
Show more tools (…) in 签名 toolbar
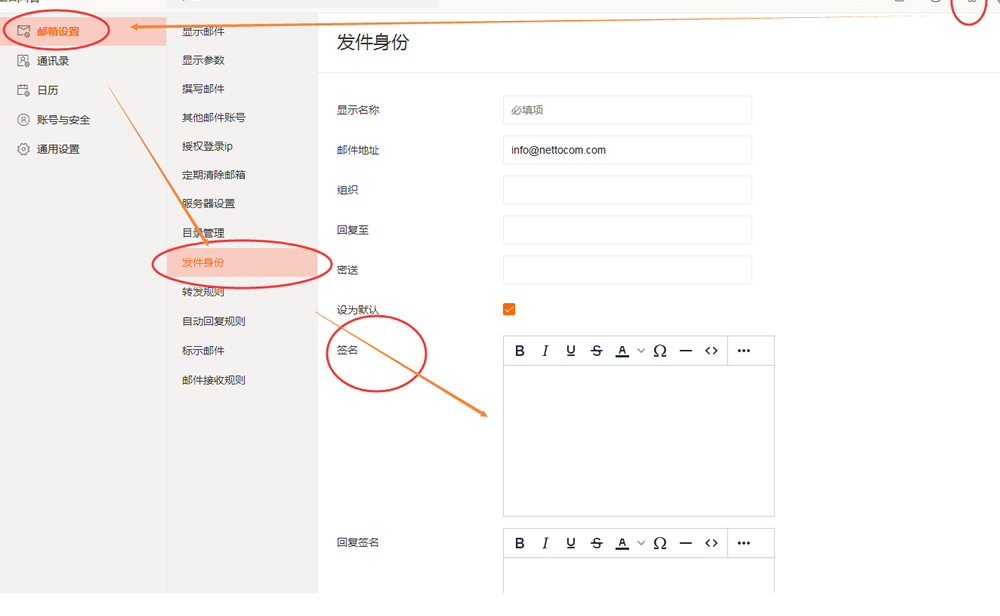coord(744,351)
